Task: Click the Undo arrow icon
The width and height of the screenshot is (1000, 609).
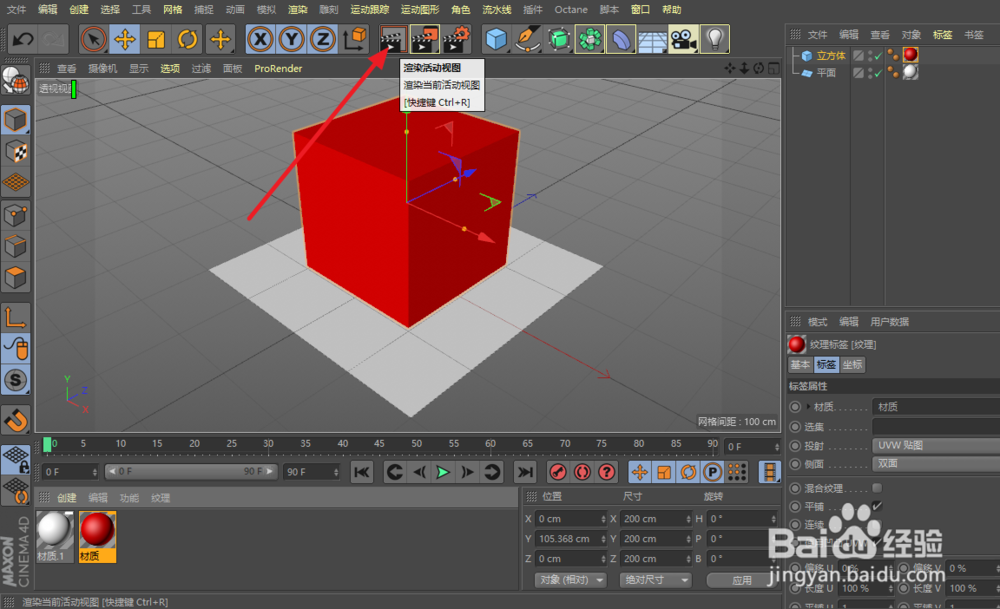Action: tap(23, 40)
